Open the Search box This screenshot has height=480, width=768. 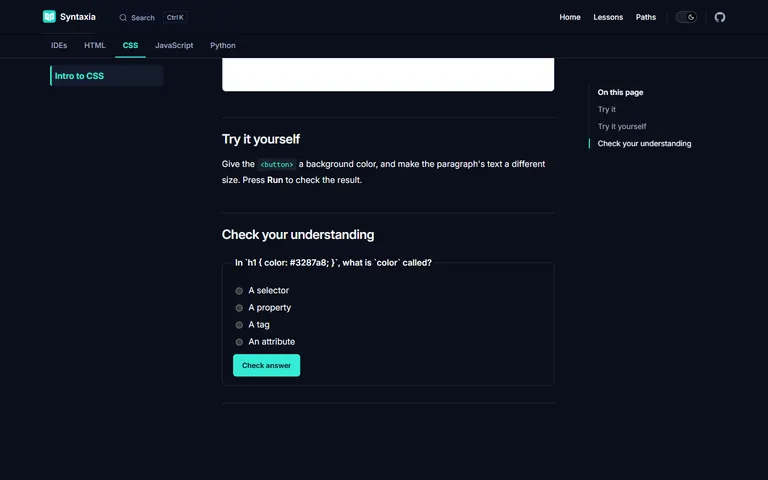pos(152,18)
